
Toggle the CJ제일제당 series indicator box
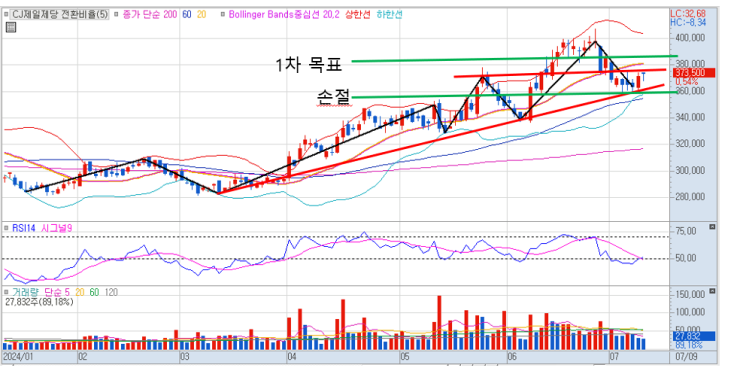[x=7, y=15]
